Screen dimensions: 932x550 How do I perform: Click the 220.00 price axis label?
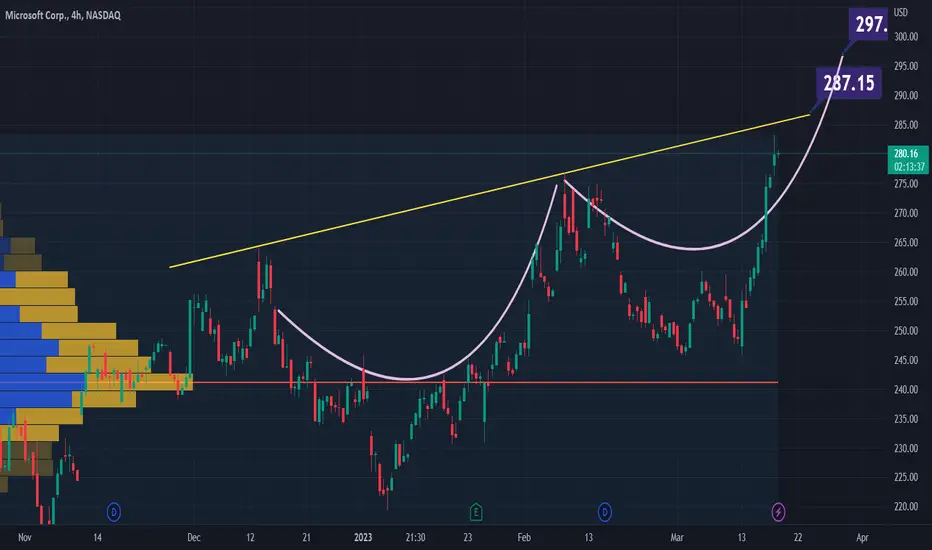[906, 507]
